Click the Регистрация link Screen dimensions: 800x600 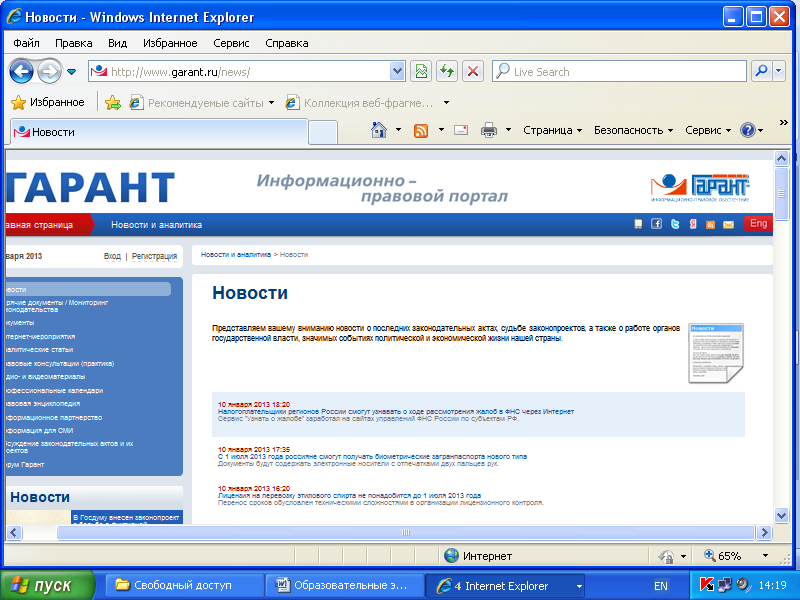coord(155,256)
